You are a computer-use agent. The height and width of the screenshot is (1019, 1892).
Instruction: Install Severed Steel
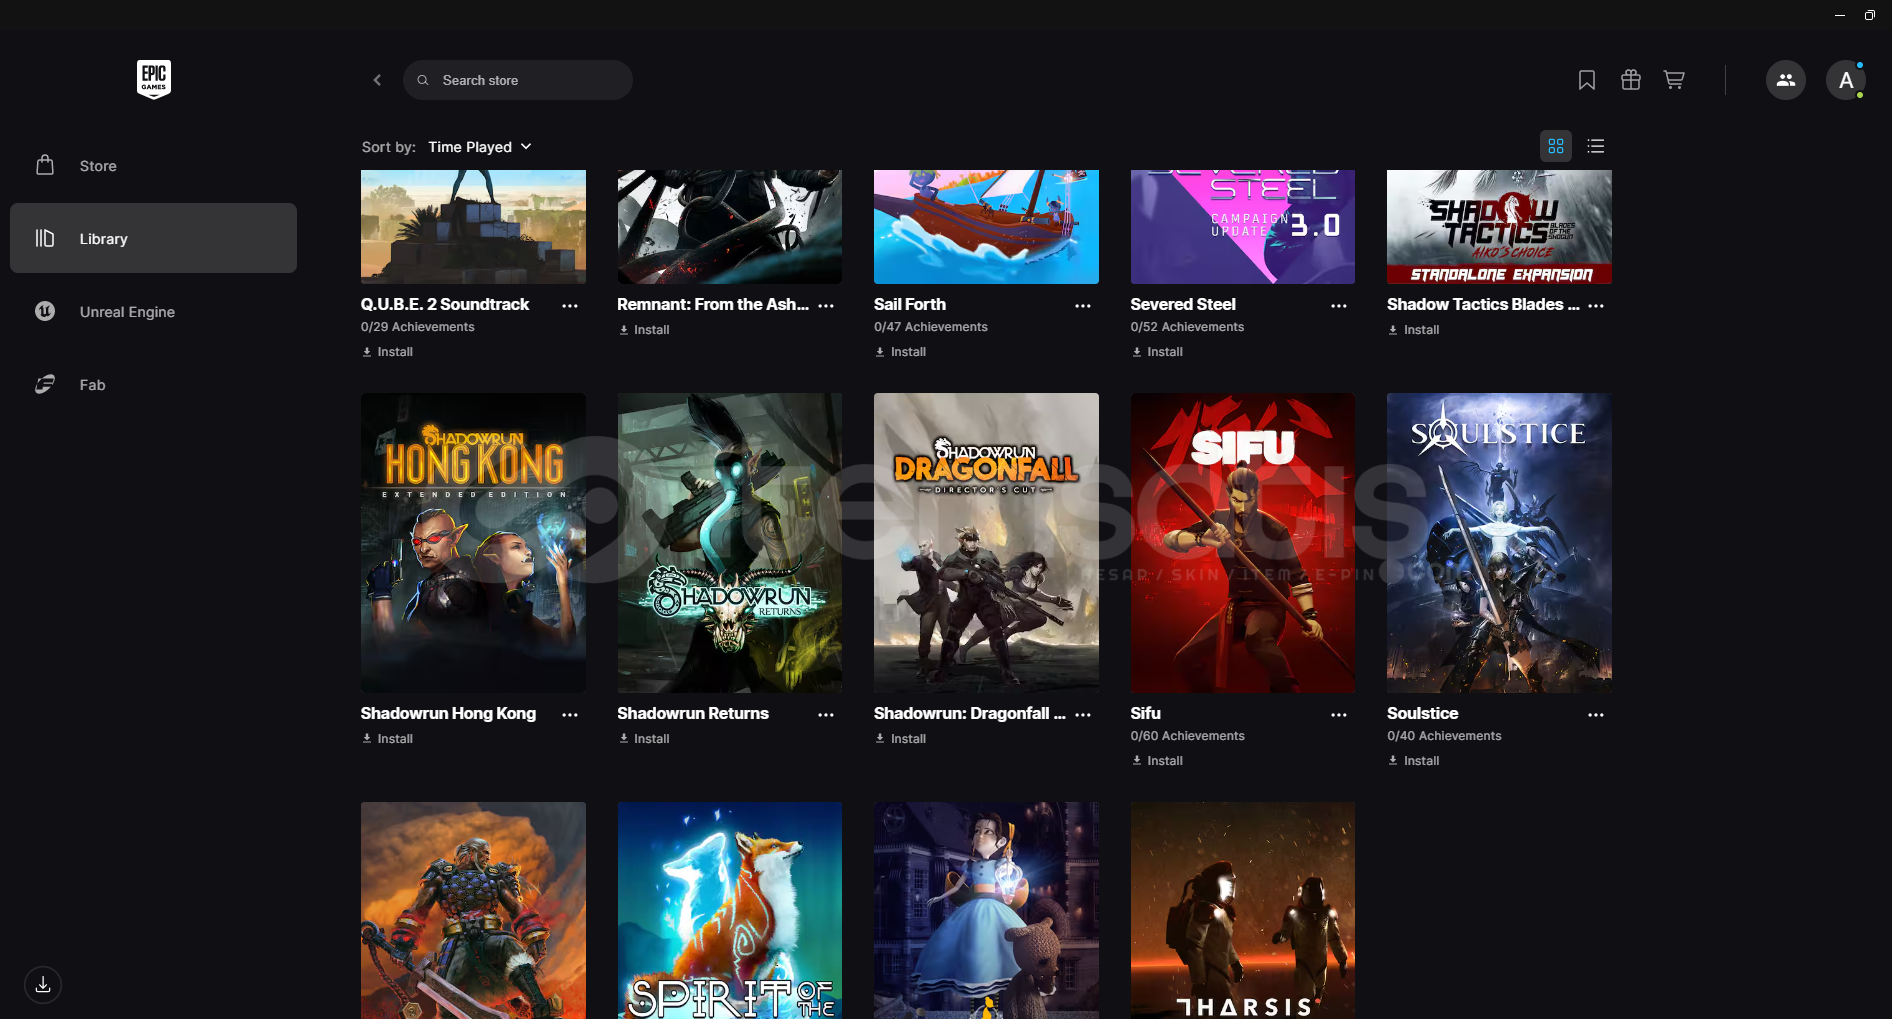coord(1157,352)
